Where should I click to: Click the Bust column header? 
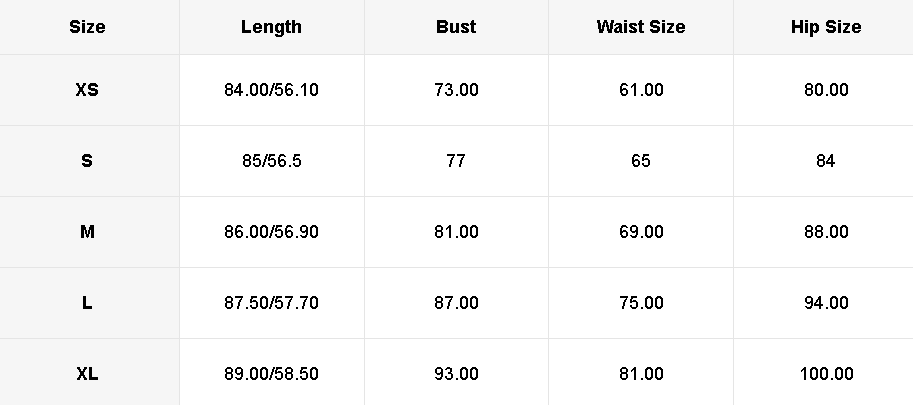[x=456, y=27]
